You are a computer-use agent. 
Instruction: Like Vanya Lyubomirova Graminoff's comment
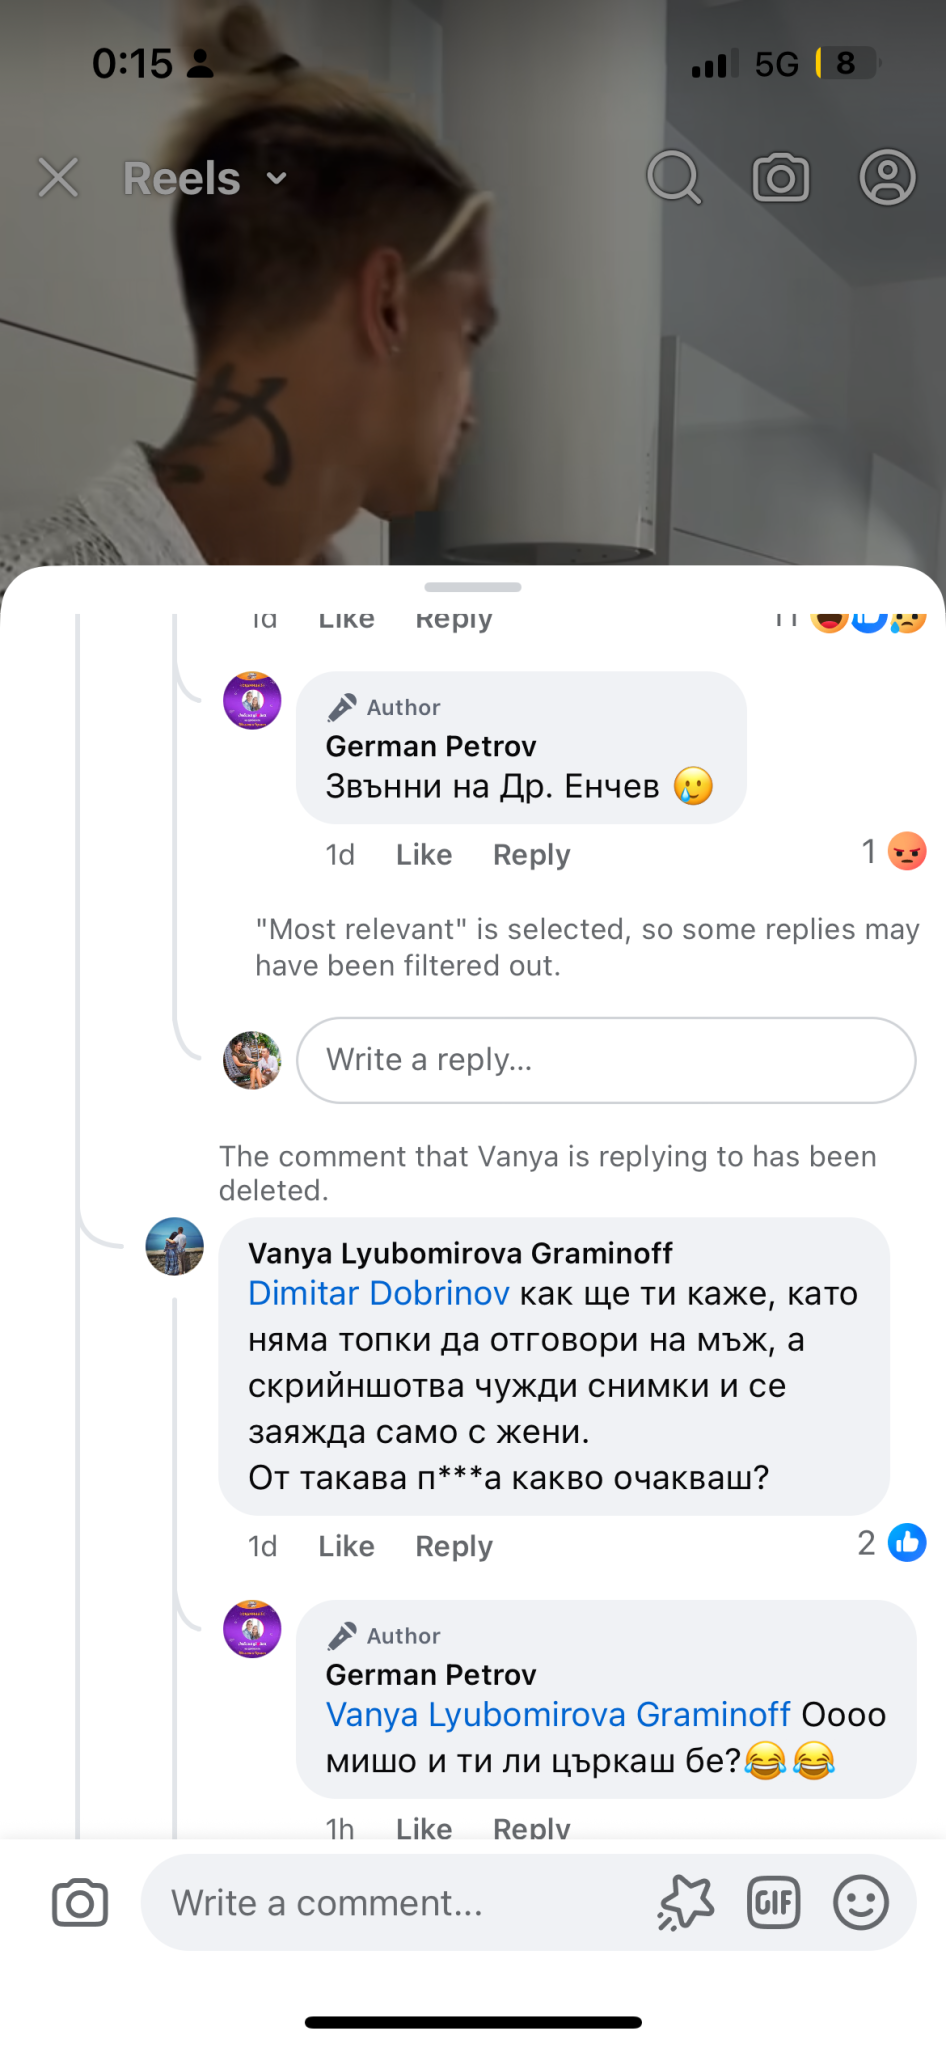pyautogui.click(x=346, y=1546)
